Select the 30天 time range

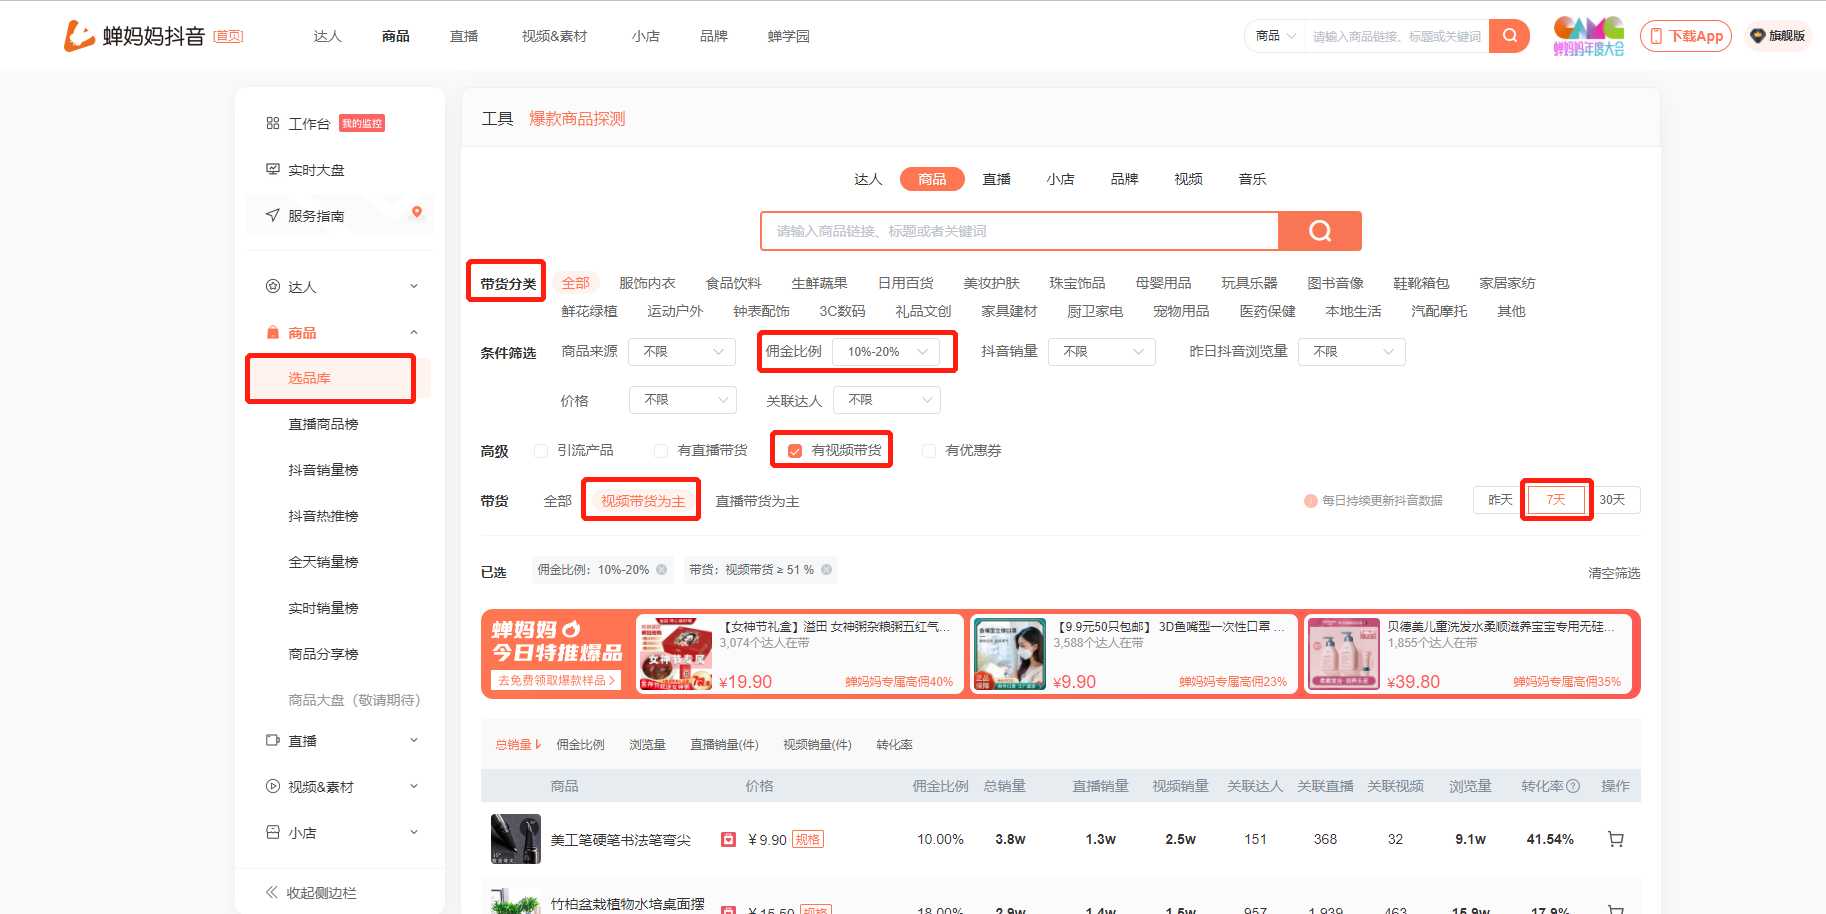point(1612,500)
